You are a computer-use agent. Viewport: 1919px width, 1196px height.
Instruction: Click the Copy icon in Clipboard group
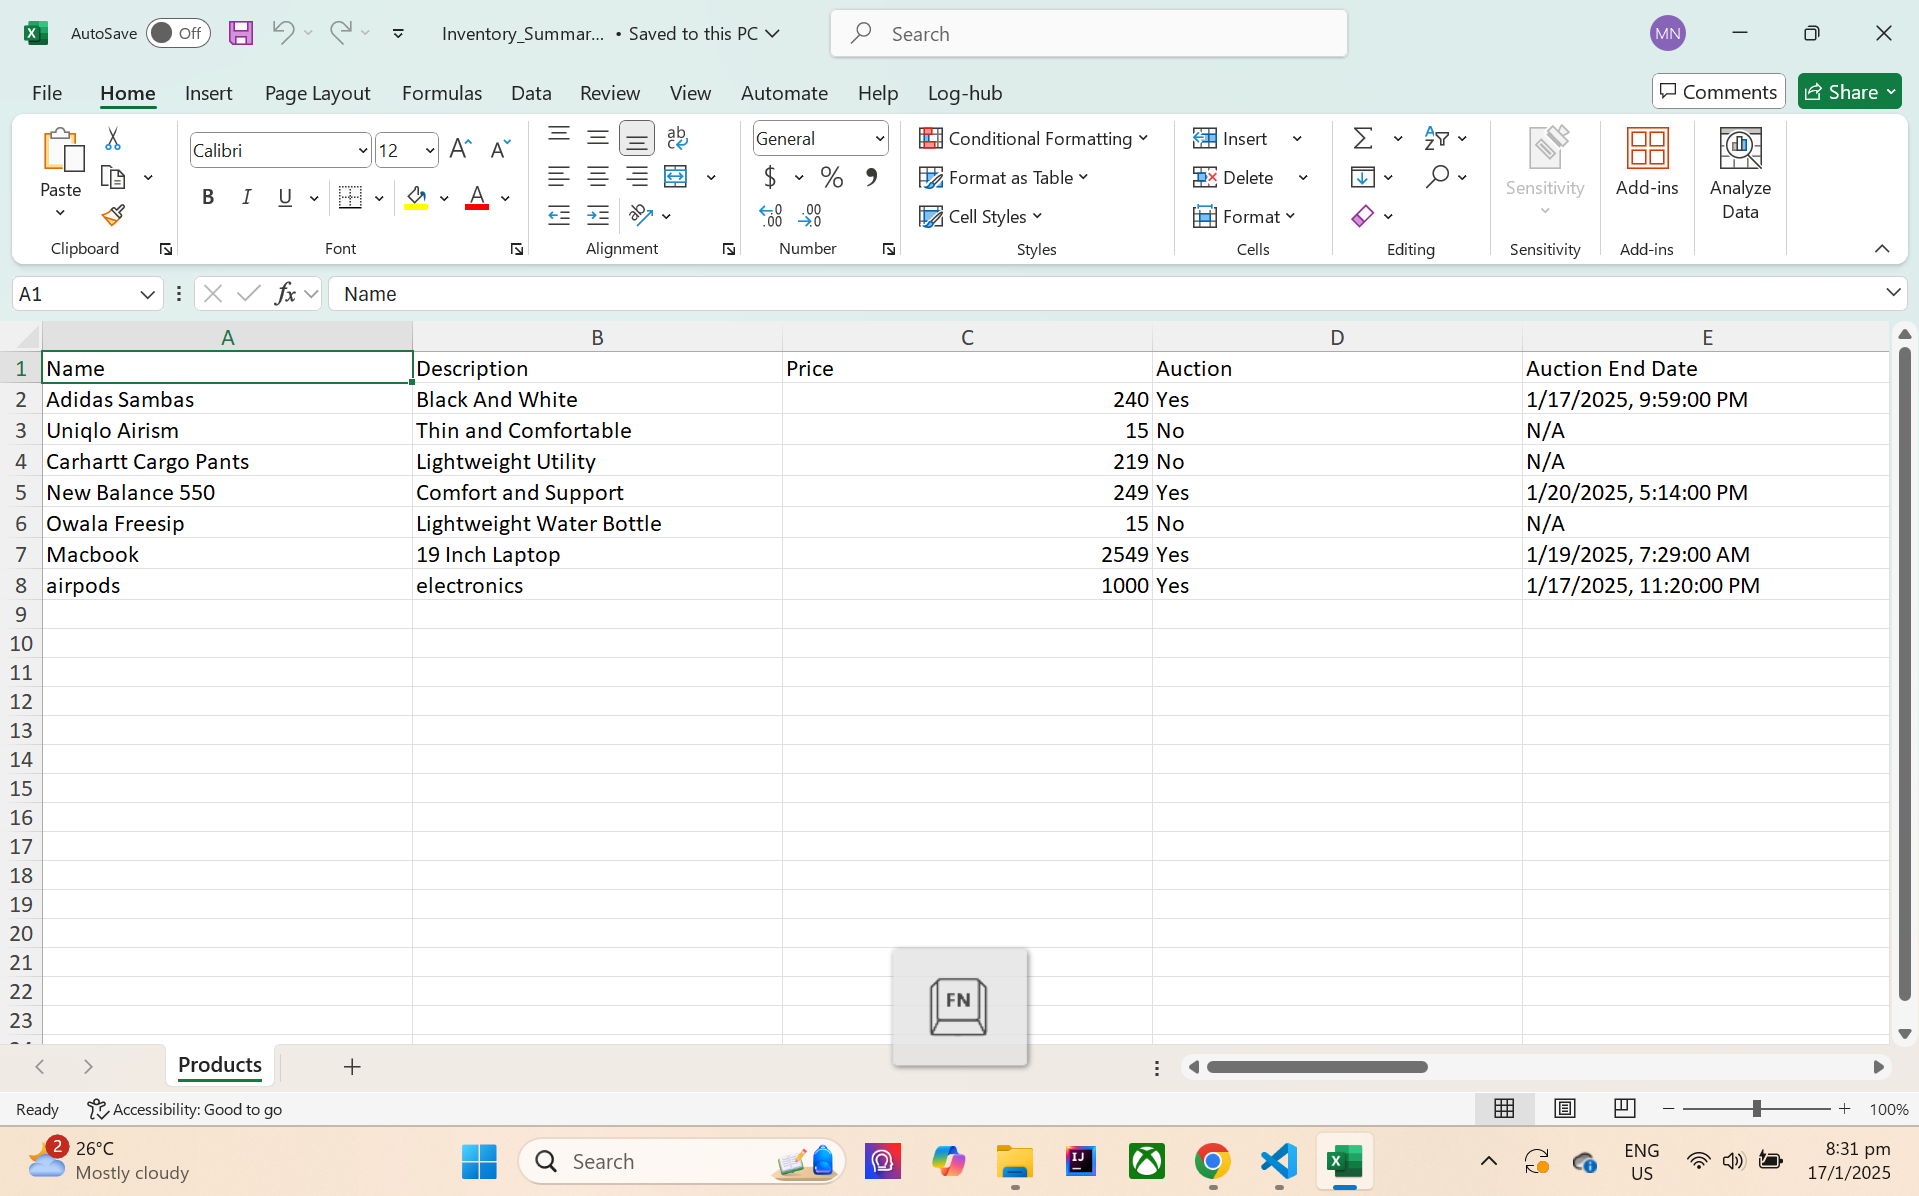tap(113, 177)
